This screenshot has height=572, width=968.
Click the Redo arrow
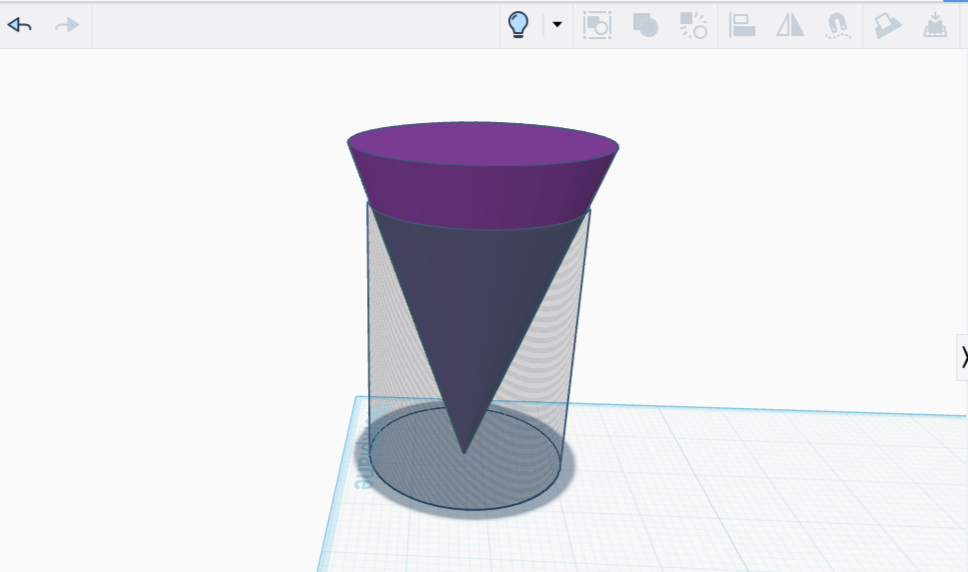[67, 25]
